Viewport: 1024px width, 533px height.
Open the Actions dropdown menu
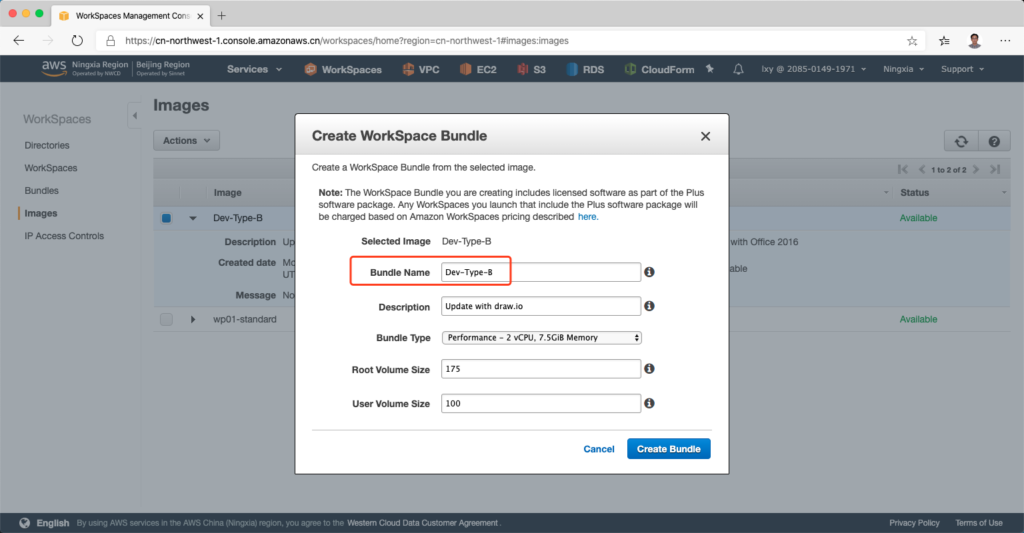click(186, 141)
